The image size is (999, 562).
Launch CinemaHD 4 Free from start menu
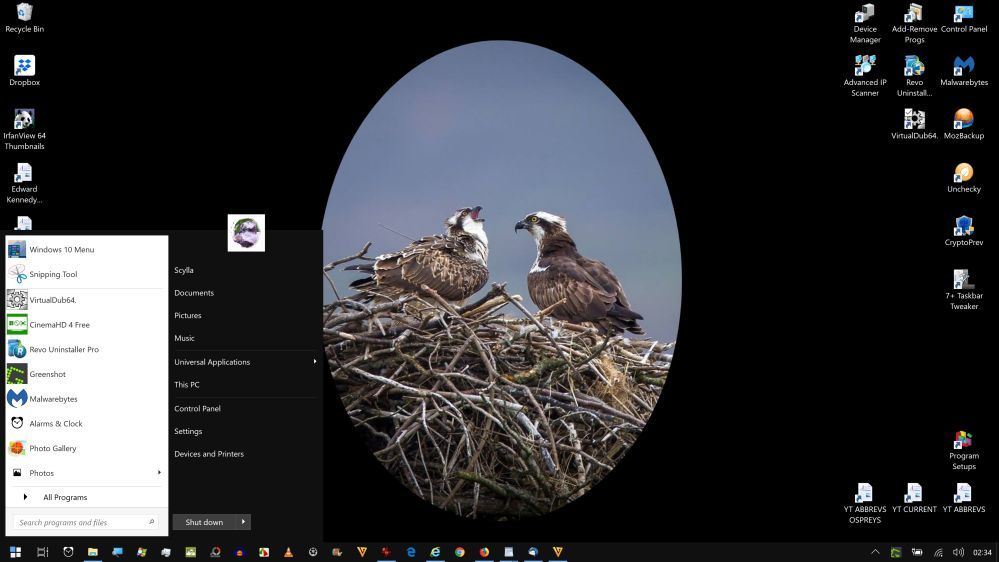[x=87, y=324]
